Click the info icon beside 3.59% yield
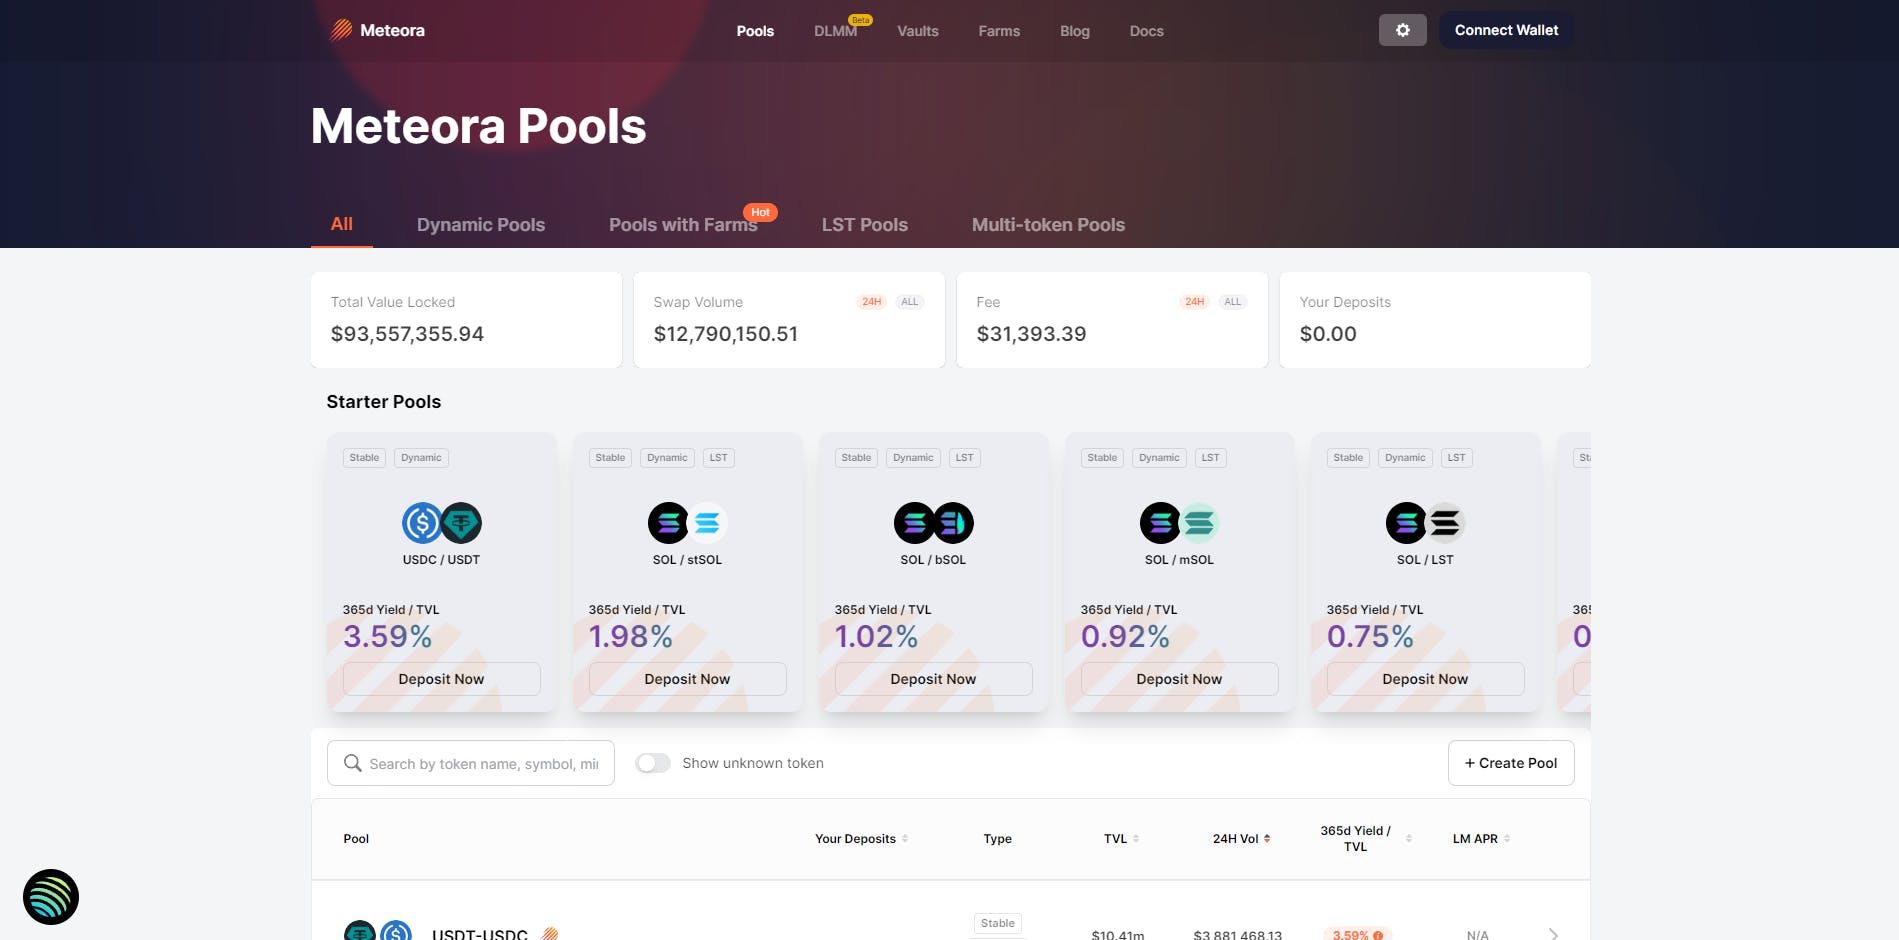Image resolution: width=1899 pixels, height=940 pixels. [x=1379, y=935]
